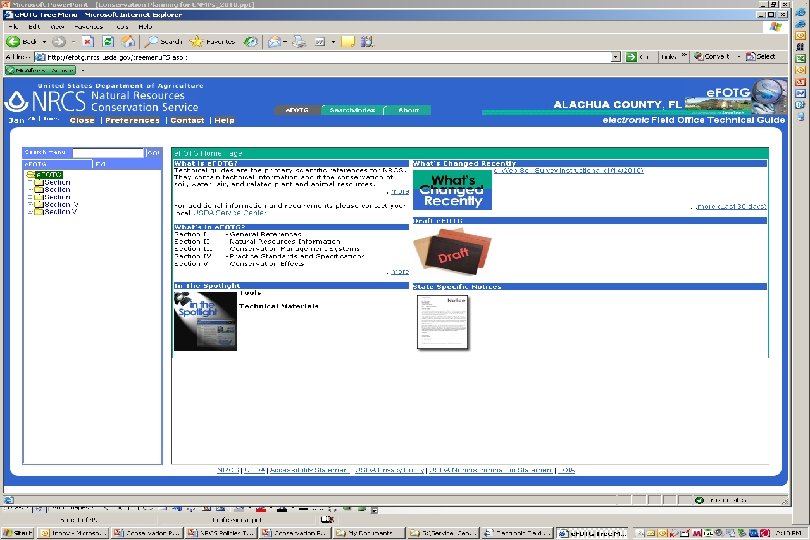Click the What's Changed Recently image
The height and width of the screenshot is (540, 810).
coord(453,190)
